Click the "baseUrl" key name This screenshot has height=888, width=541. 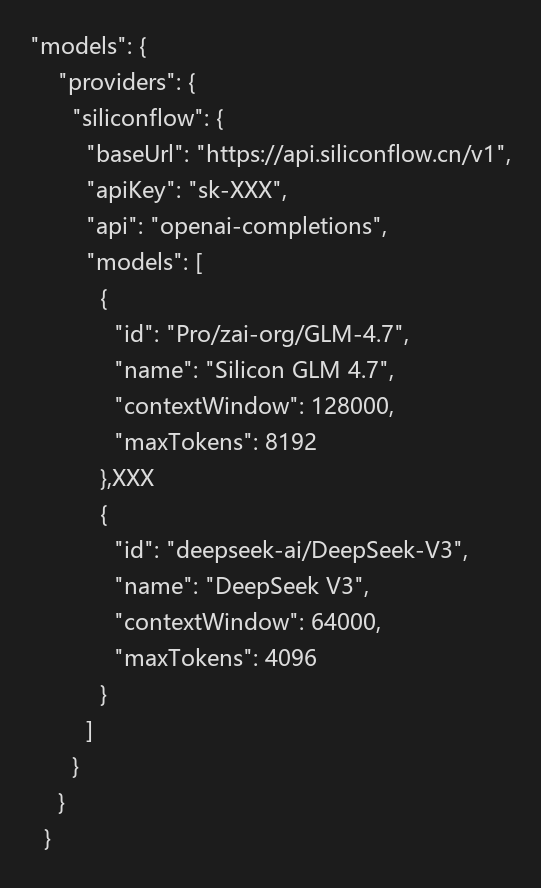tap(134, 154)
